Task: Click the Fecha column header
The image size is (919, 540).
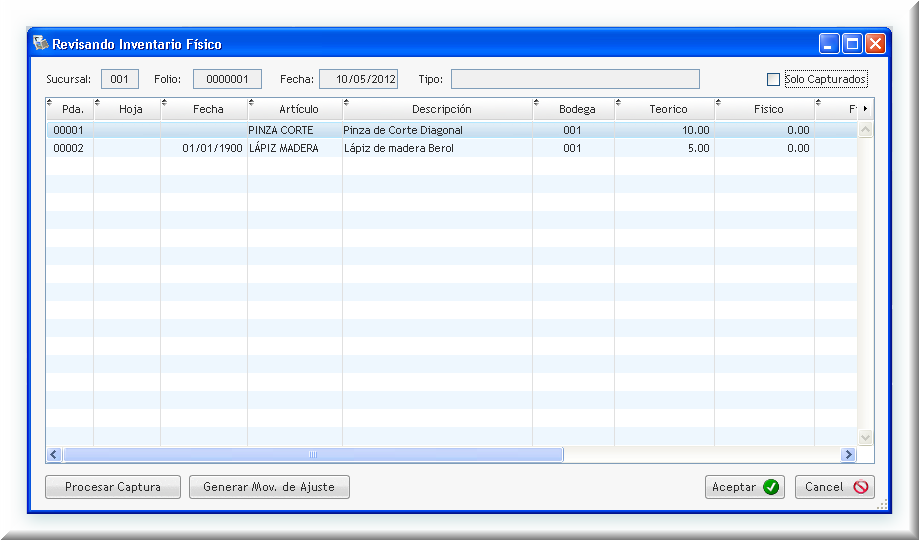Action: 208,109
